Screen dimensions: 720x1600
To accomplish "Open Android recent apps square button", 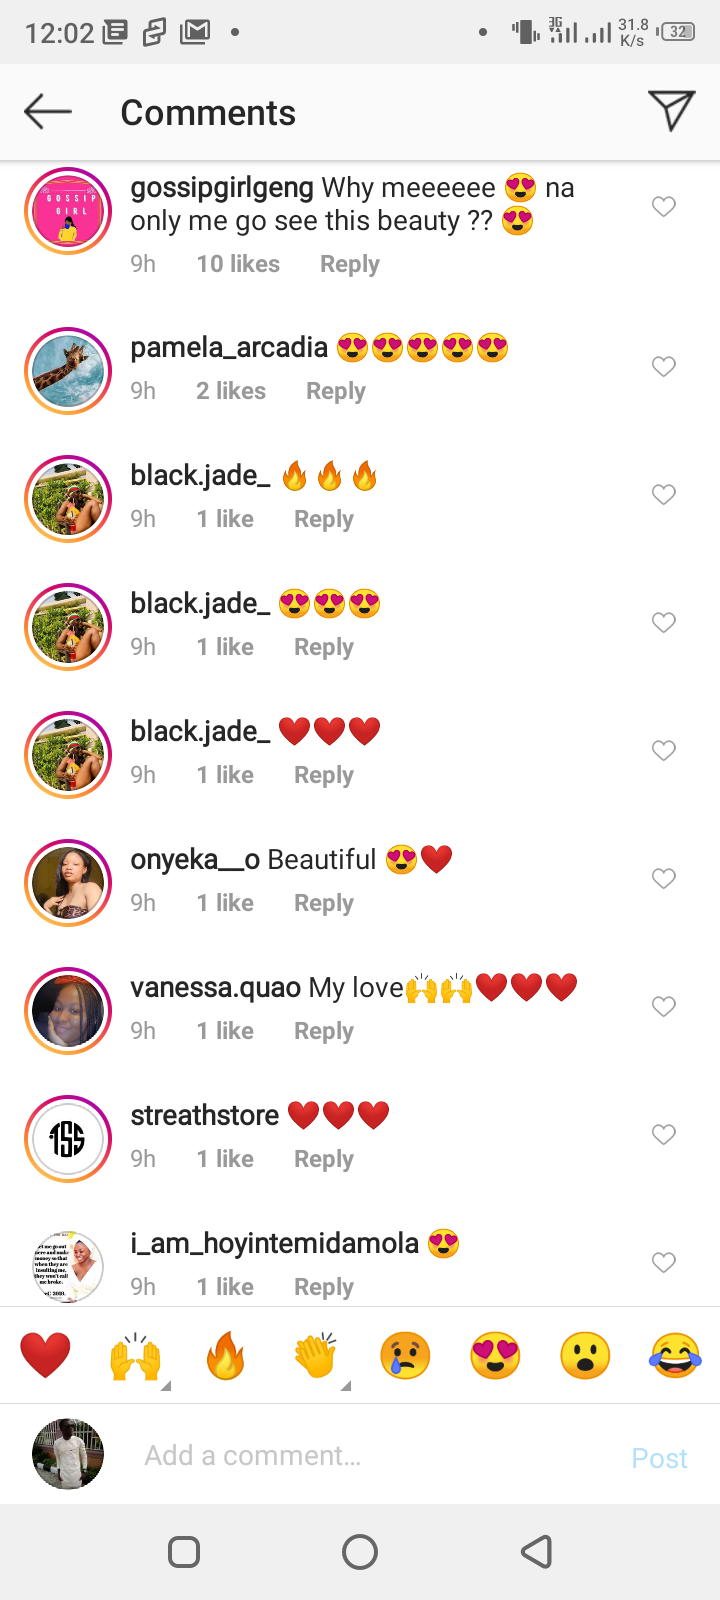I will pos(184,1552).
